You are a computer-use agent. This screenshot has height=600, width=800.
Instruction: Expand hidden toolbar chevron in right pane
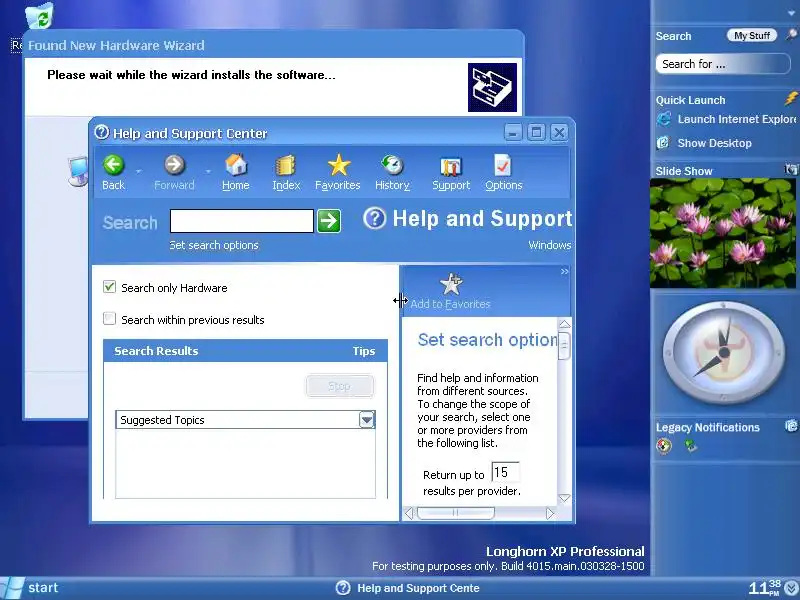click(564, 271)
